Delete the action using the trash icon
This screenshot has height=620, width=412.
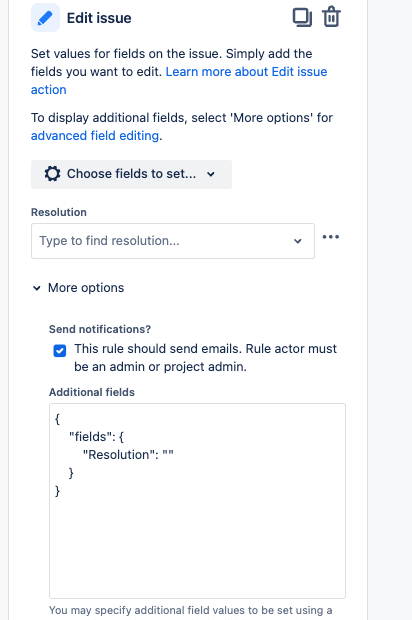[331, 17]
